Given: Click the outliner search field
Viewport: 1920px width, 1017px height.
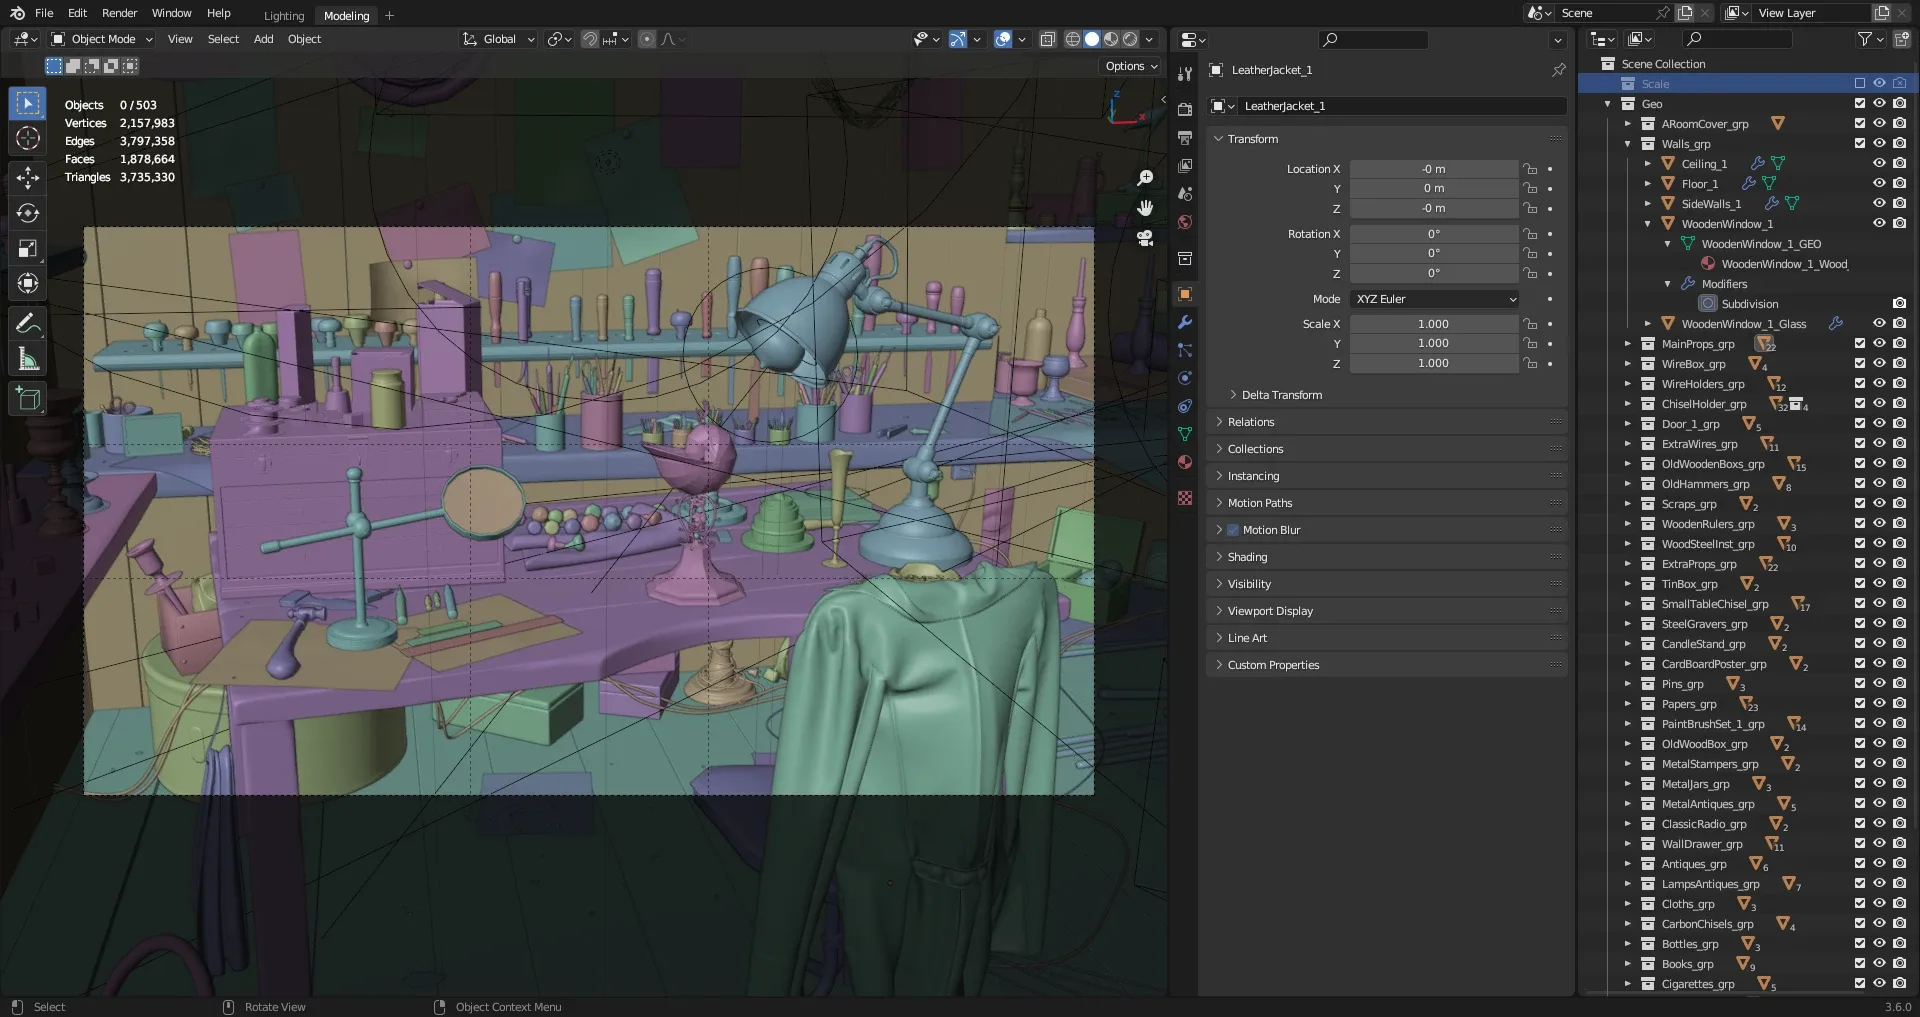Looking at the screenshot, I should 1737,39.
